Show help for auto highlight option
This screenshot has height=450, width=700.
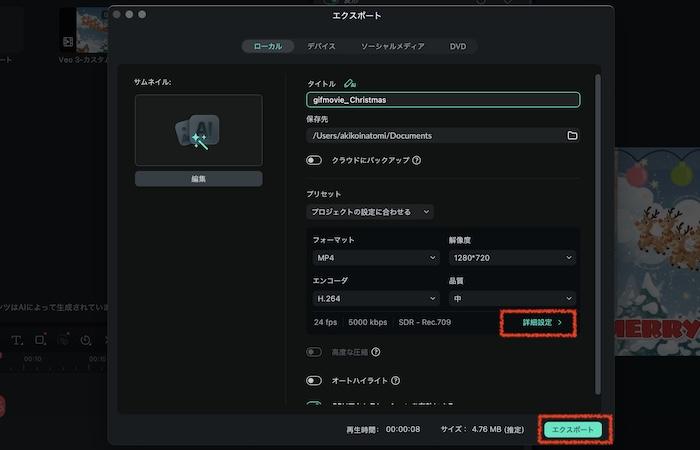coord(396,381)
